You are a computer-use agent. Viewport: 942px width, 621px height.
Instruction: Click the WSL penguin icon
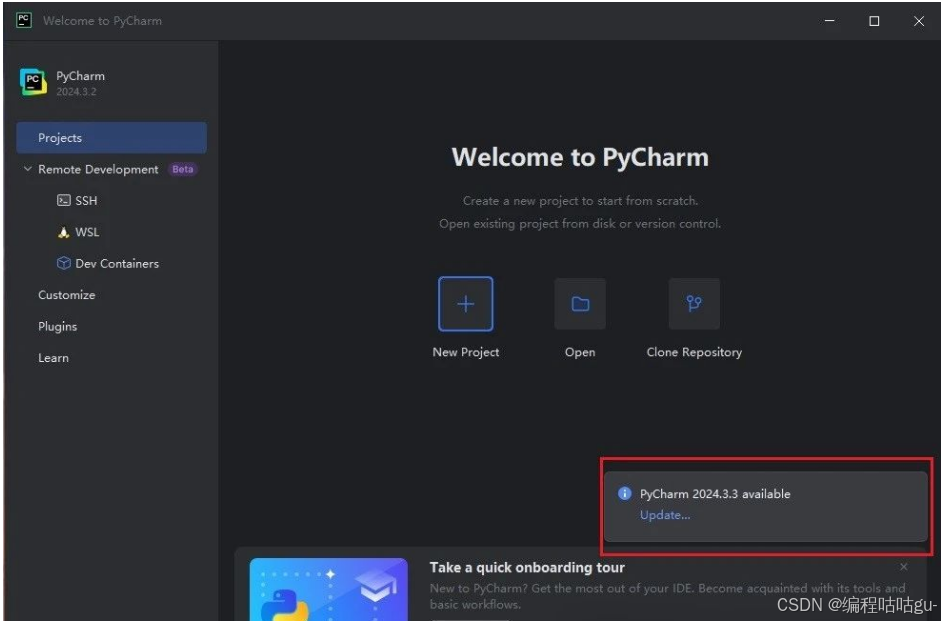[x=64, y=232]
